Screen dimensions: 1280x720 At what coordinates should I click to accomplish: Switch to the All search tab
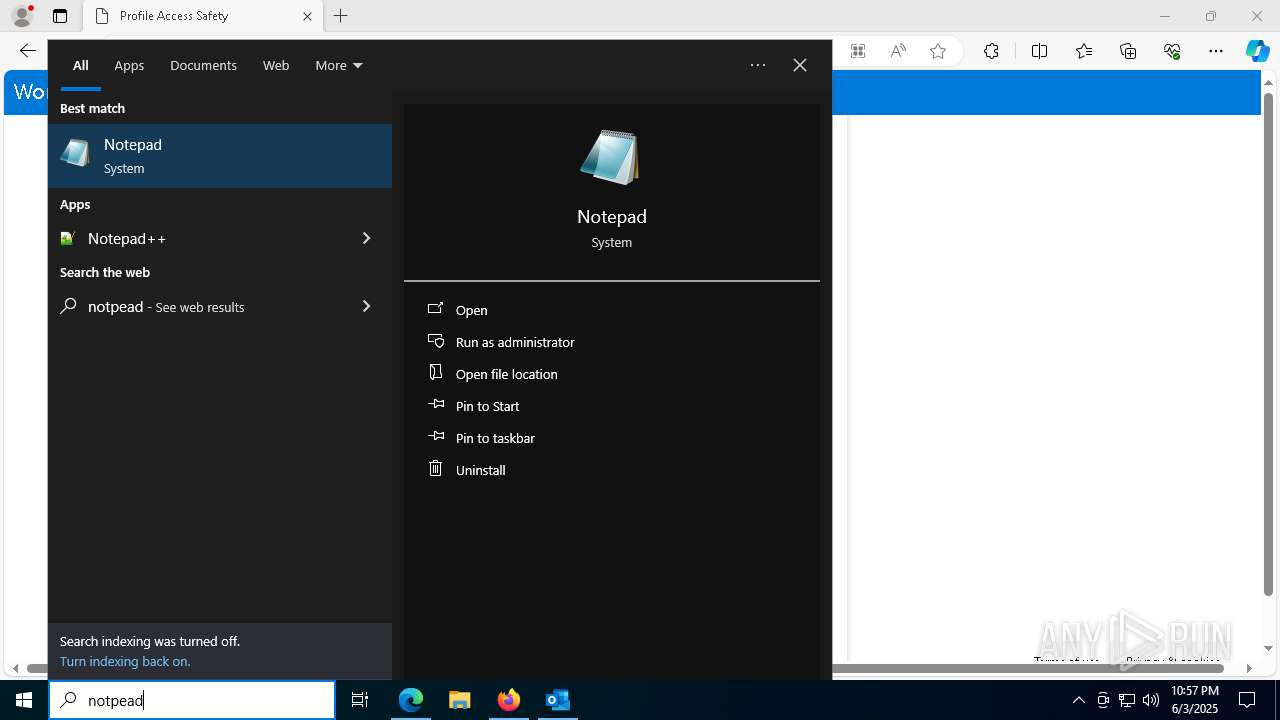[80, 65]
